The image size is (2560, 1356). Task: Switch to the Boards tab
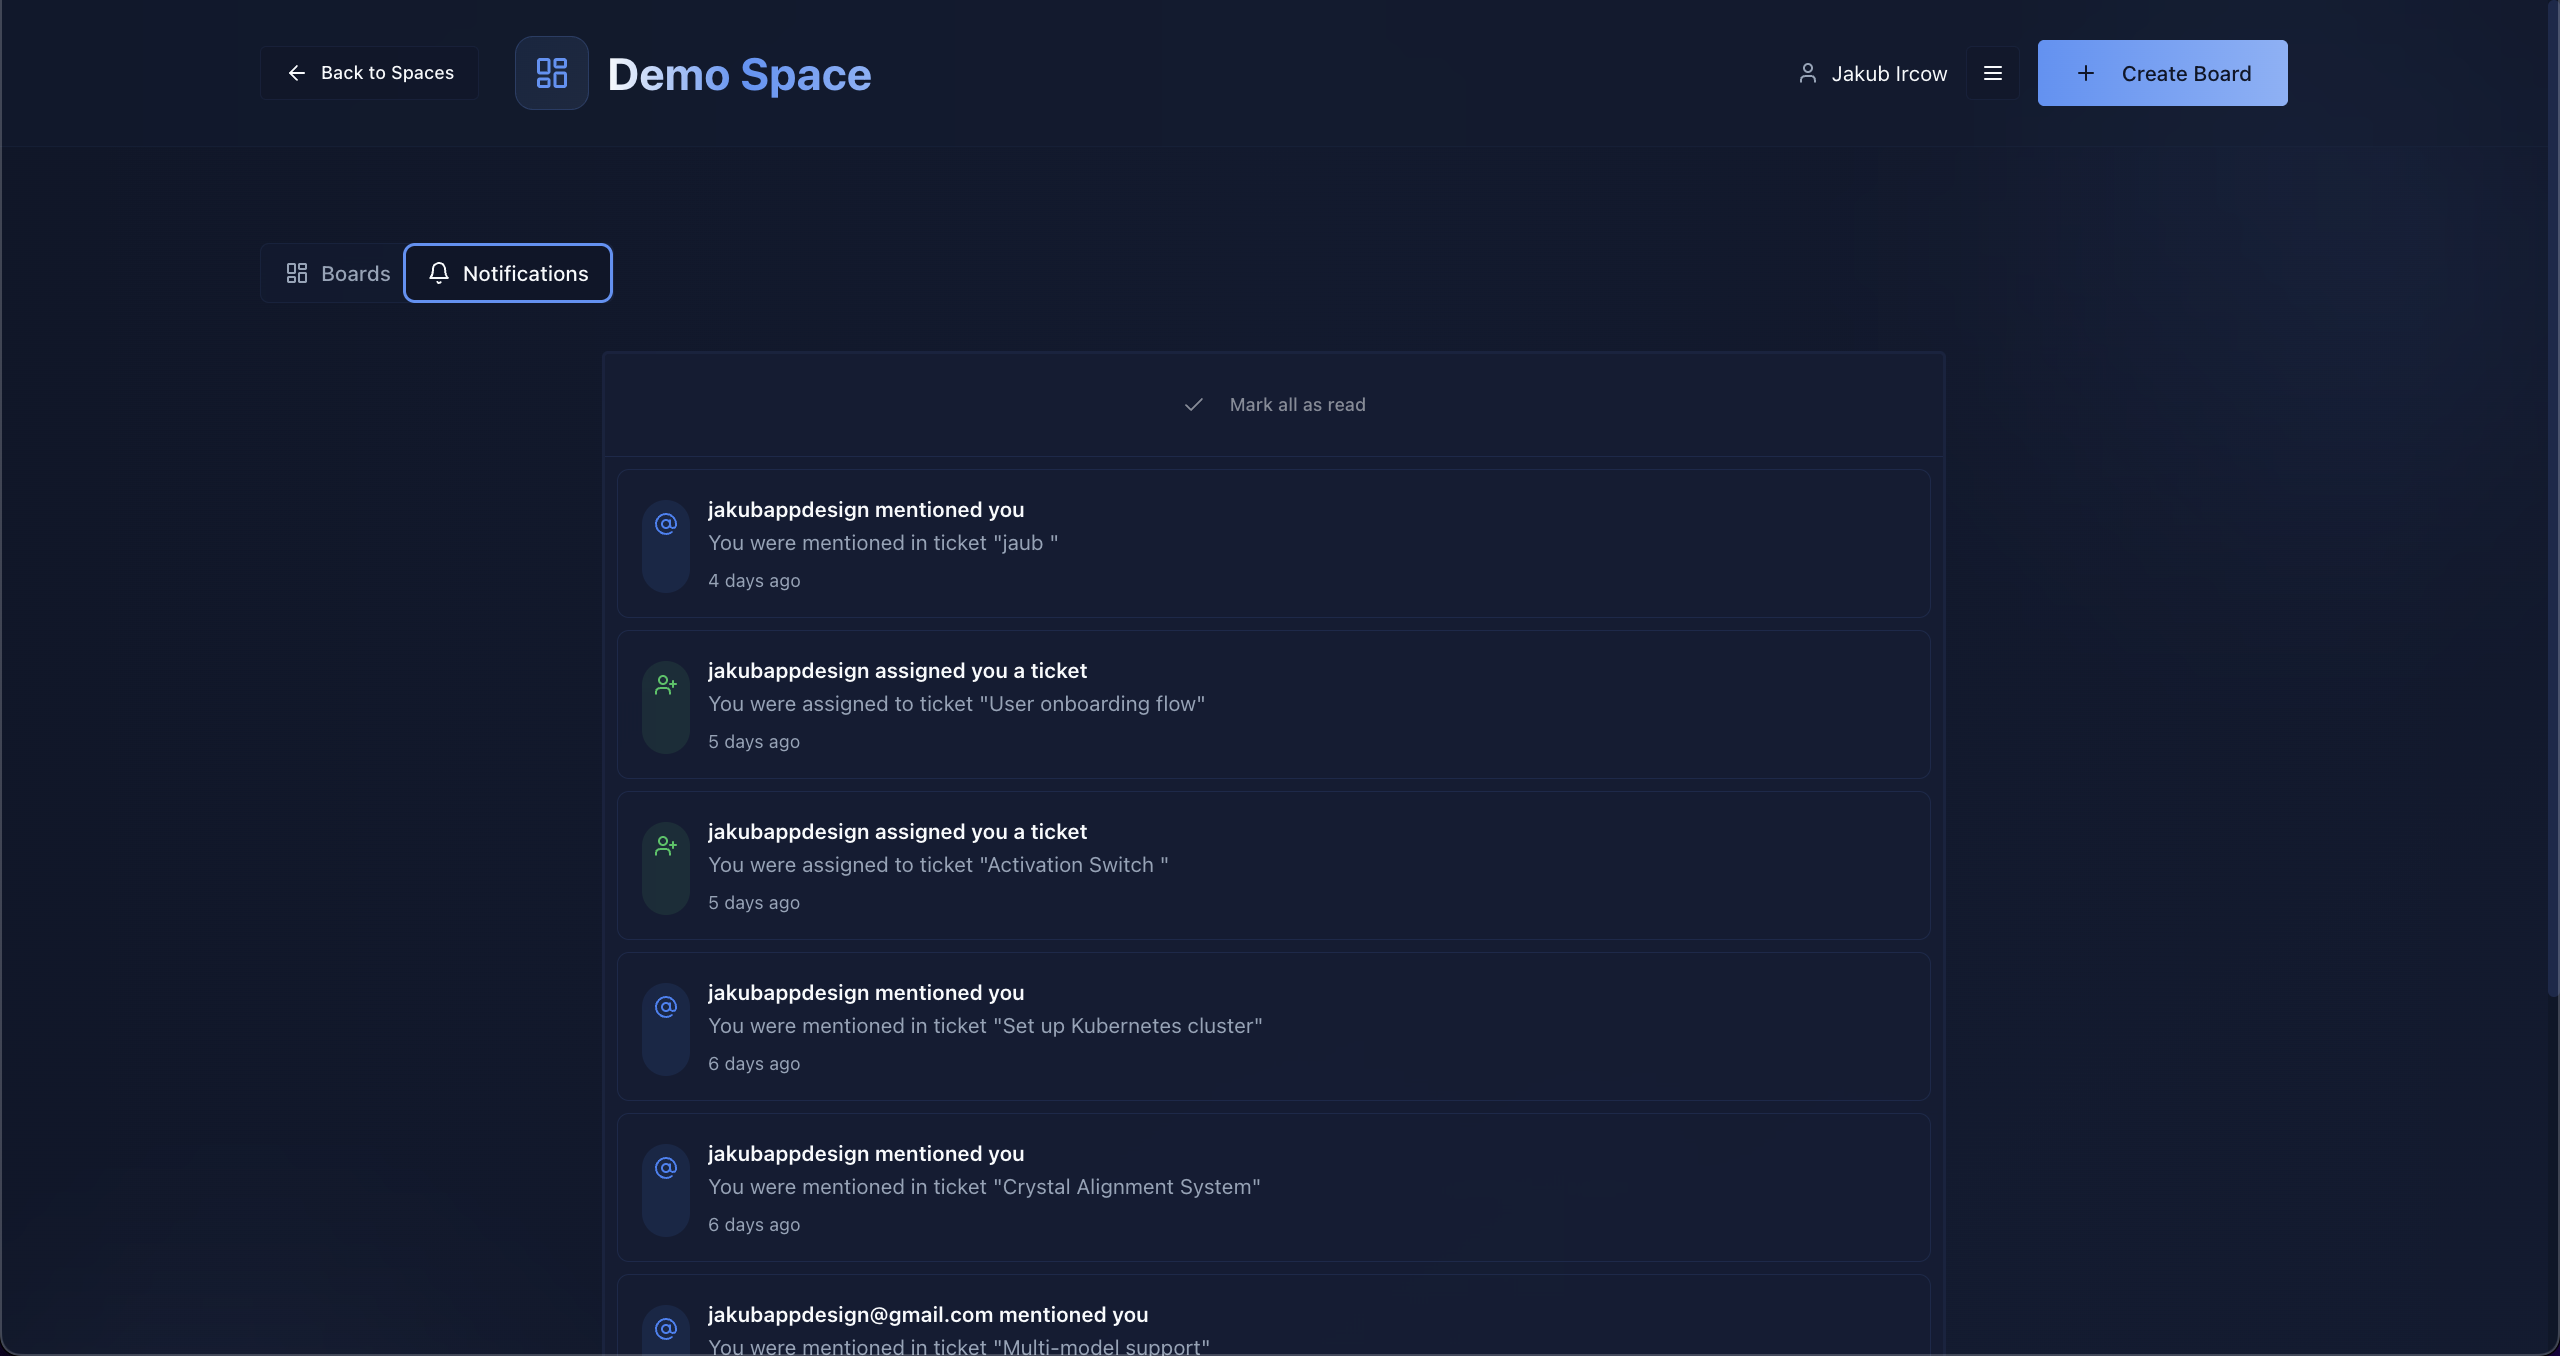pos(338,273)
